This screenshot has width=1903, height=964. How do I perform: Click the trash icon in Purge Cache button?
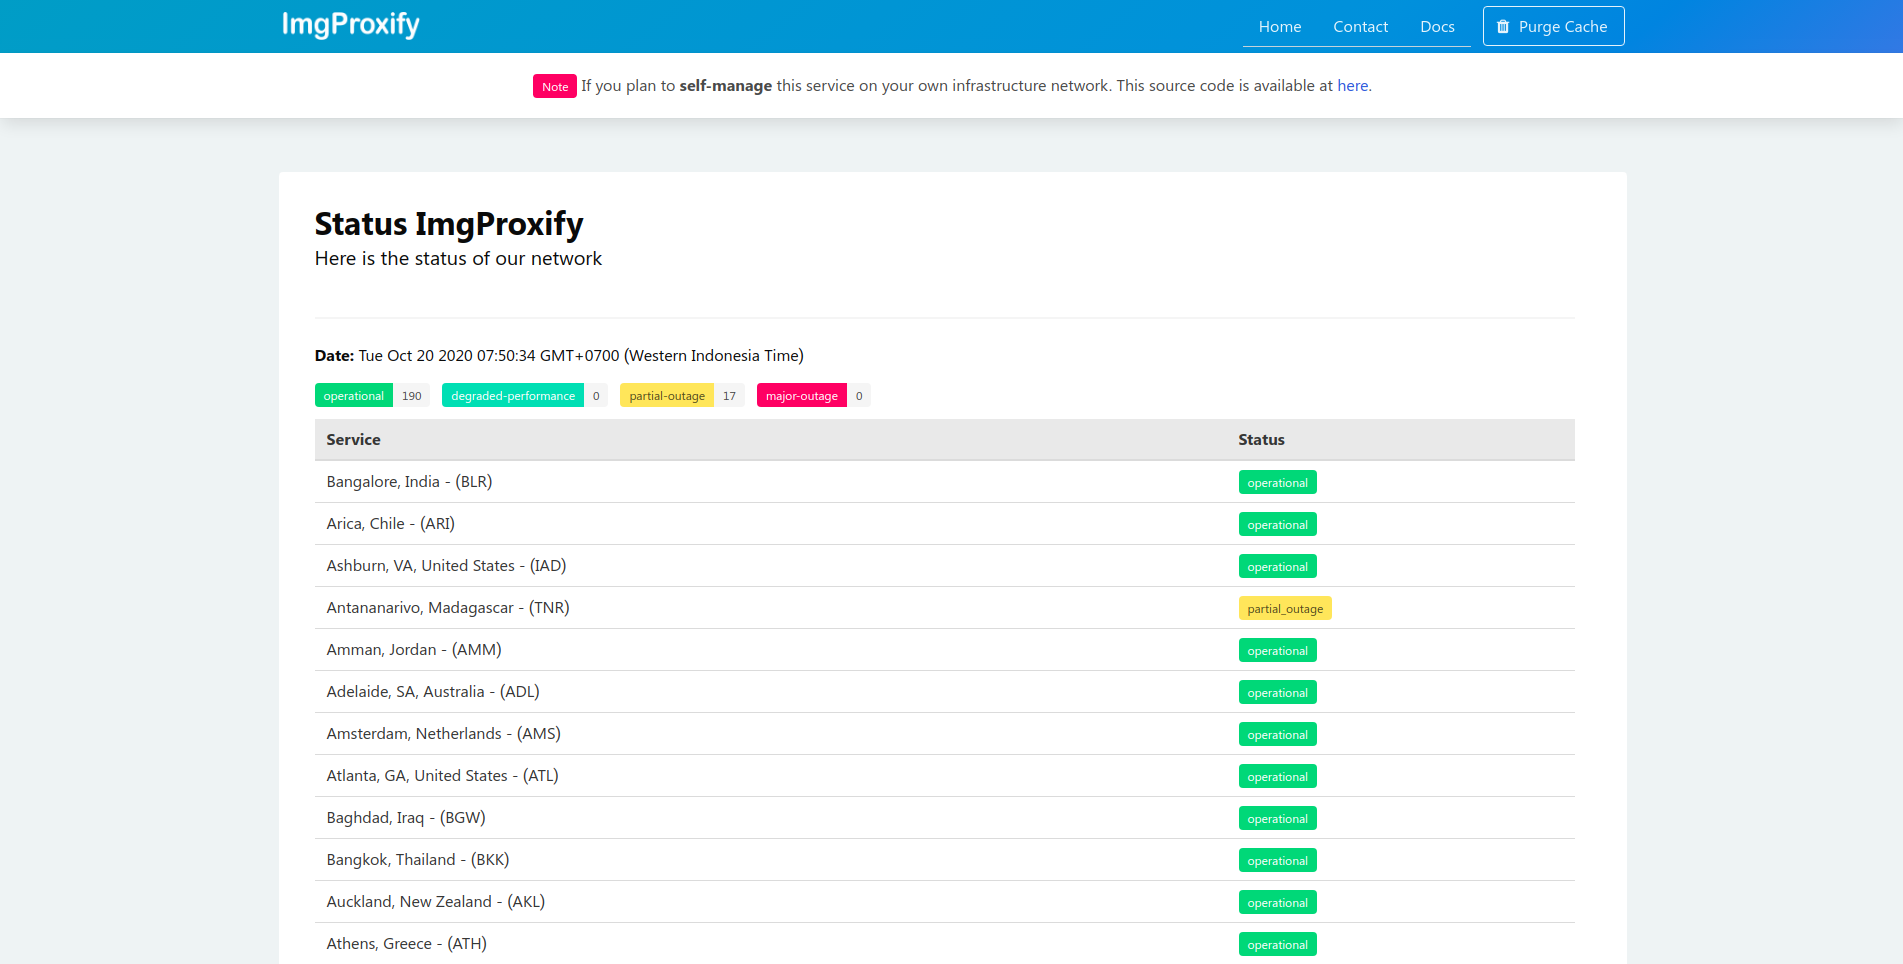coord(1503,27)
